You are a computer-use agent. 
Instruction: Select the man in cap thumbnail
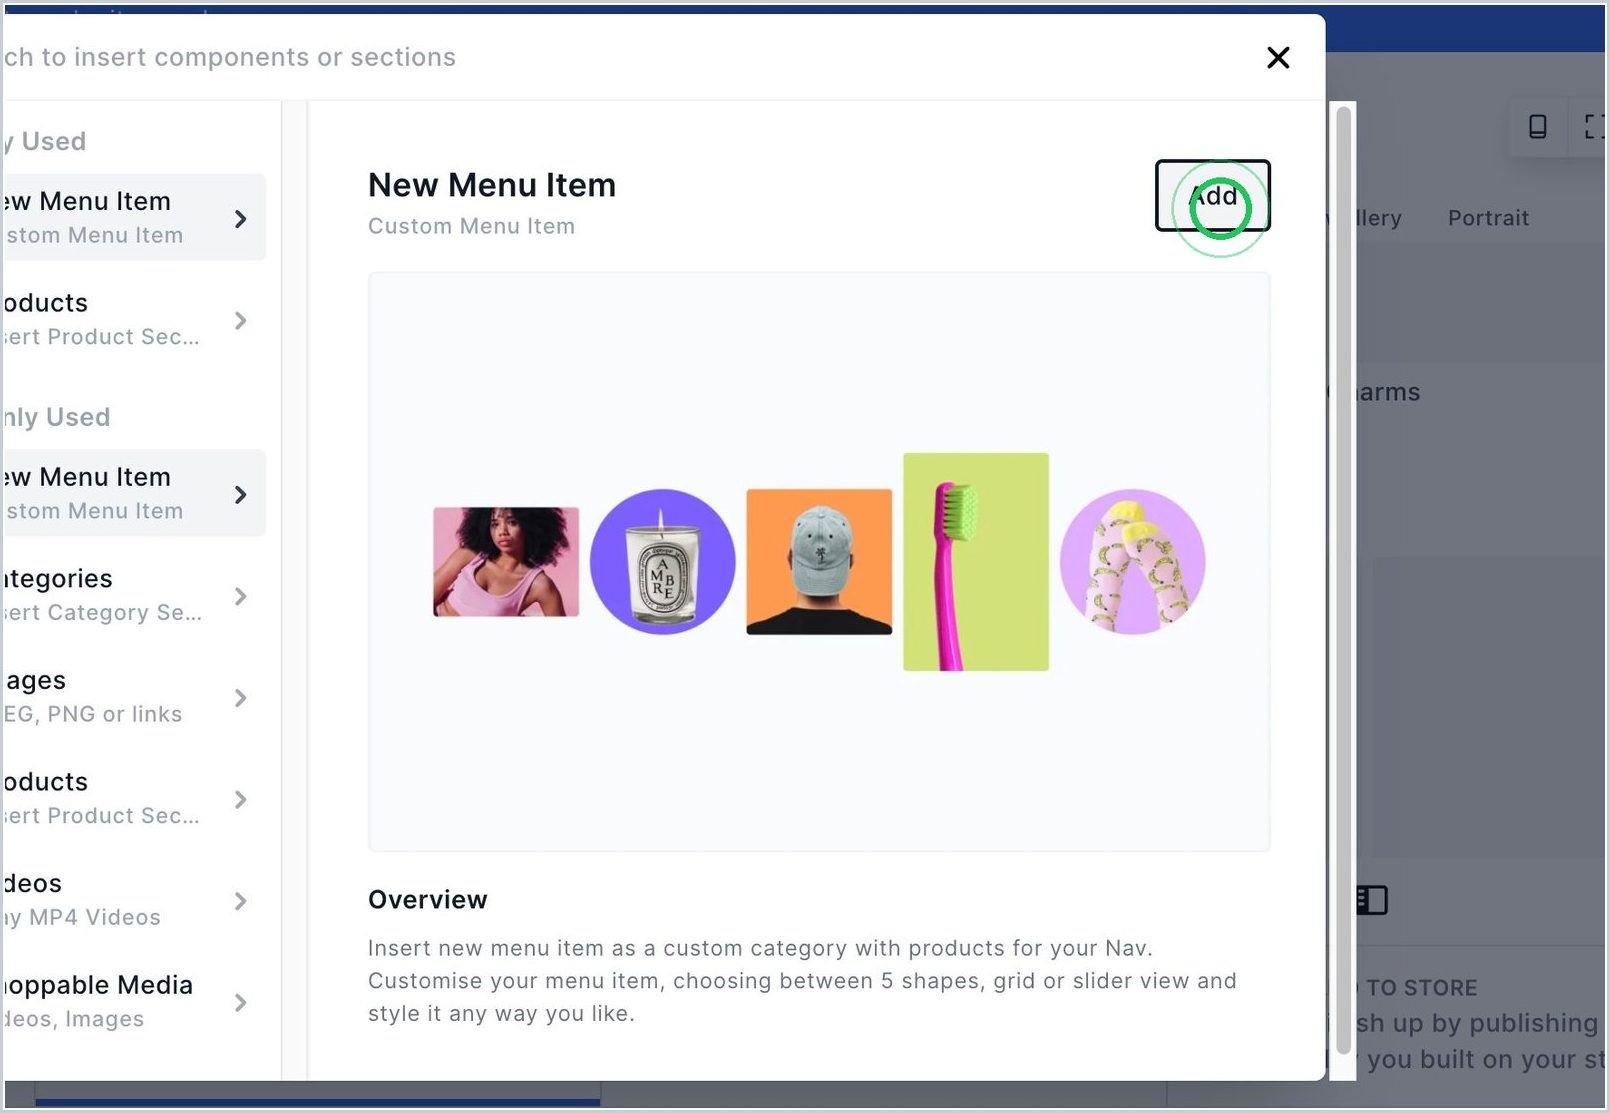pos(819,562)
